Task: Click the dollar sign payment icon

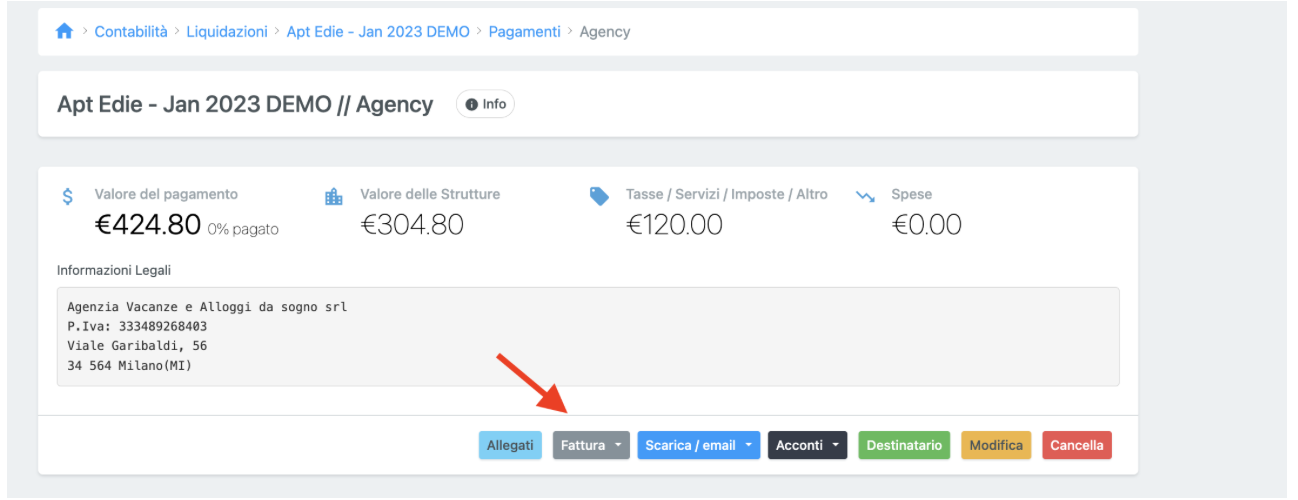Action: click(x=68, y=196)
